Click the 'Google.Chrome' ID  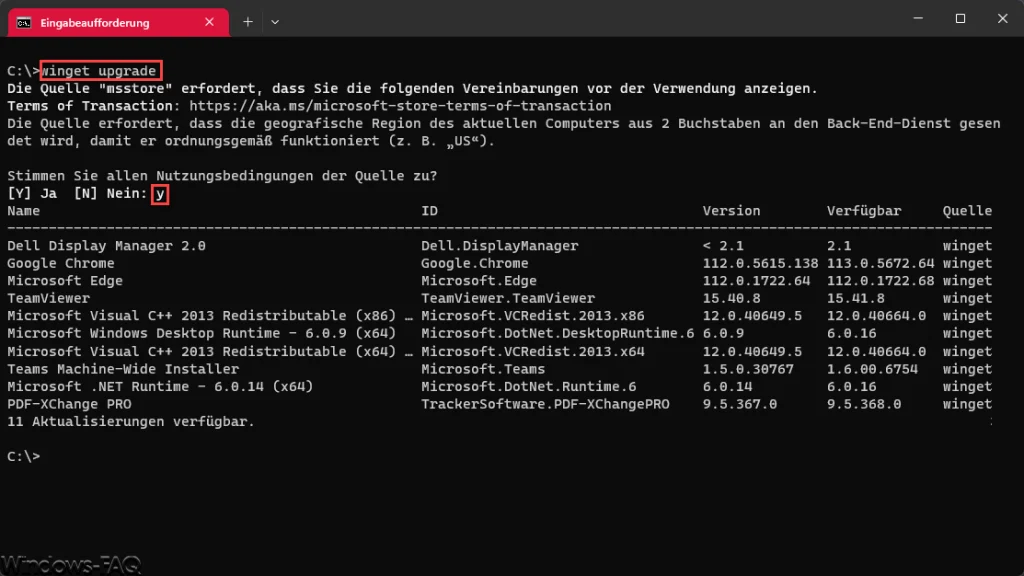tap(475, 263)
